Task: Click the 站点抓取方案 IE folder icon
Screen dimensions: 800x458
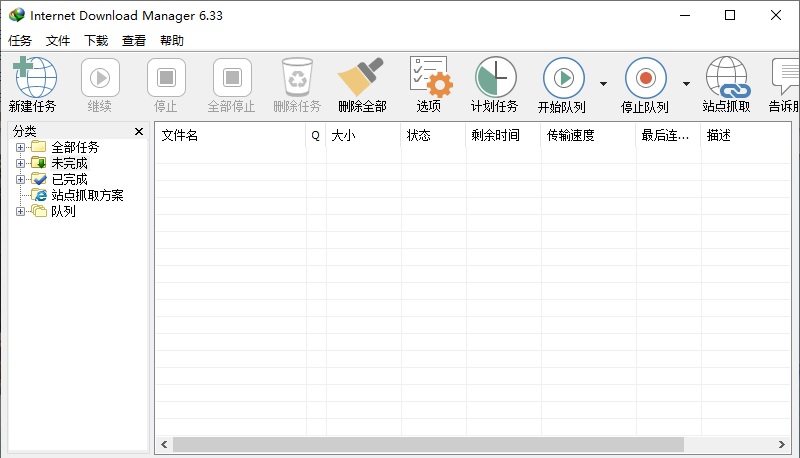Action: 39,194
